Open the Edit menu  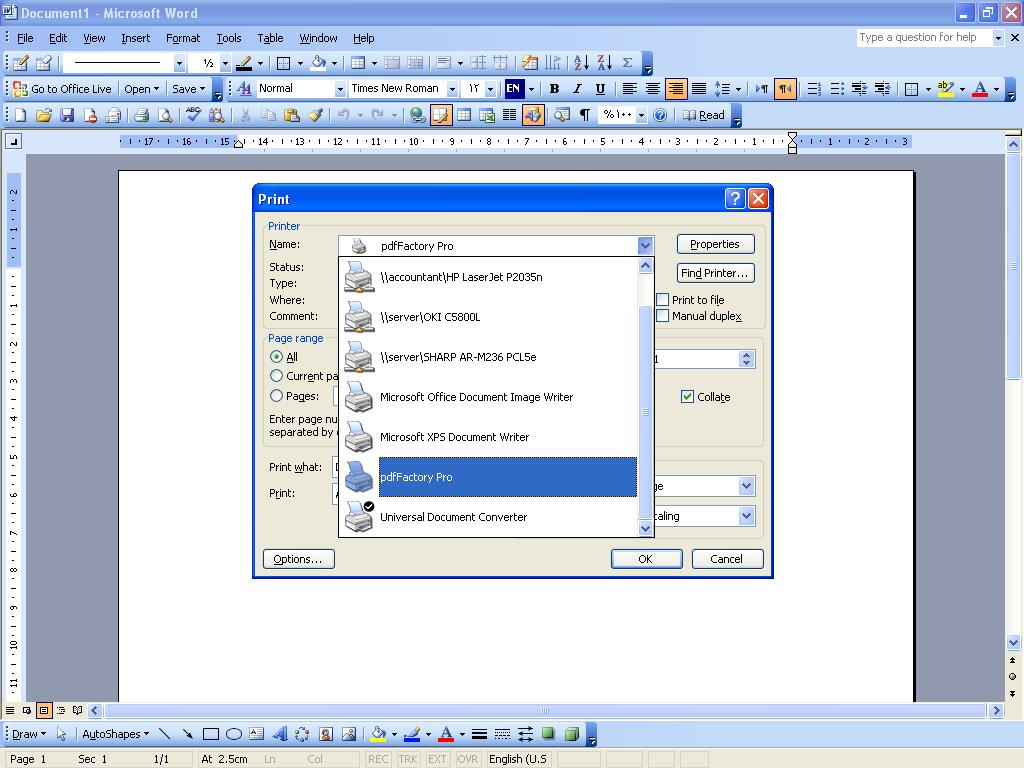point(58,38)
